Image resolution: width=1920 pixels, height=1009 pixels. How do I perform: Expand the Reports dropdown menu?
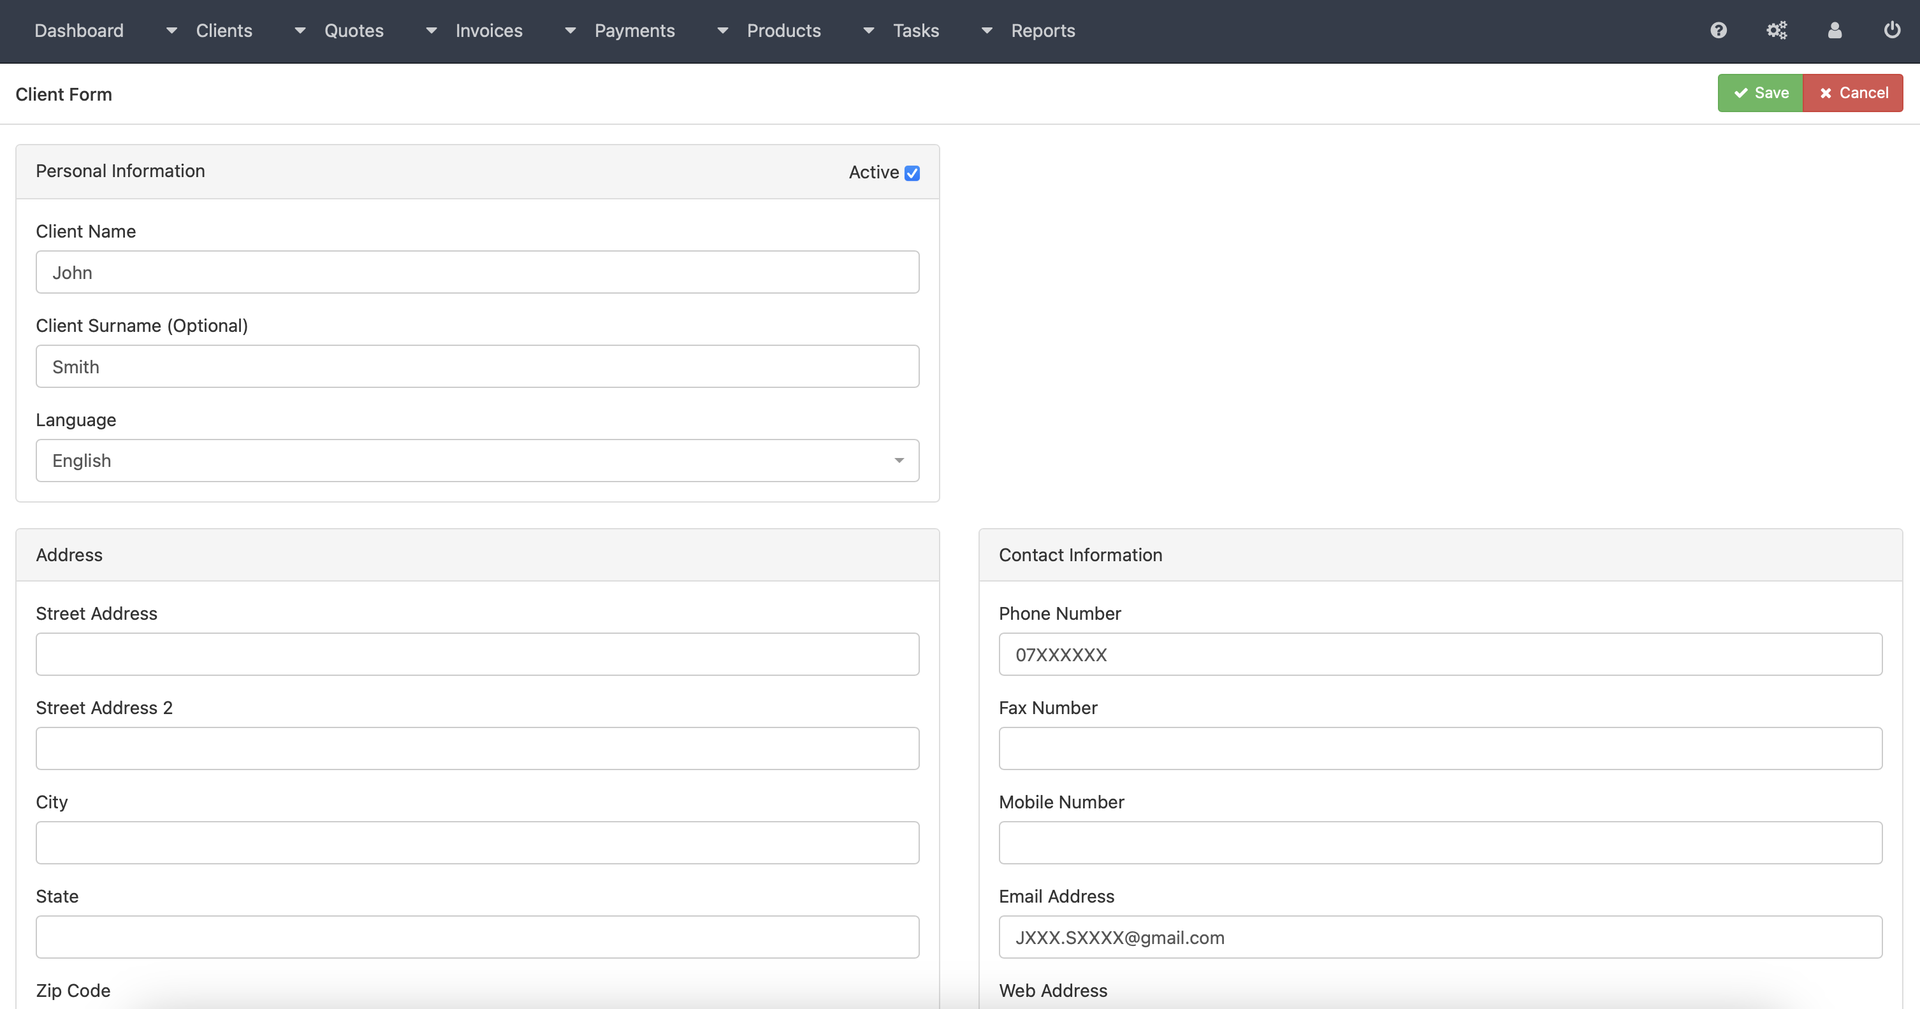[x=1028, y=31]
